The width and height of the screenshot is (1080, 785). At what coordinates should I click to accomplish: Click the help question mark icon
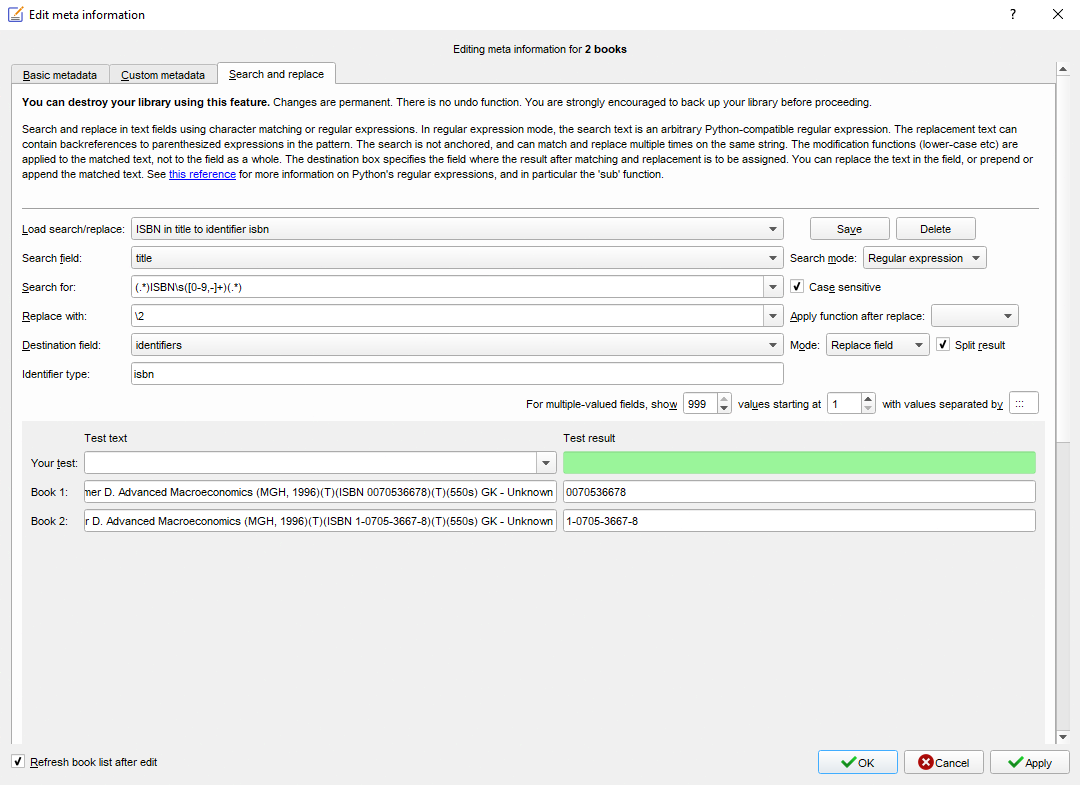tap(1012, 14)
